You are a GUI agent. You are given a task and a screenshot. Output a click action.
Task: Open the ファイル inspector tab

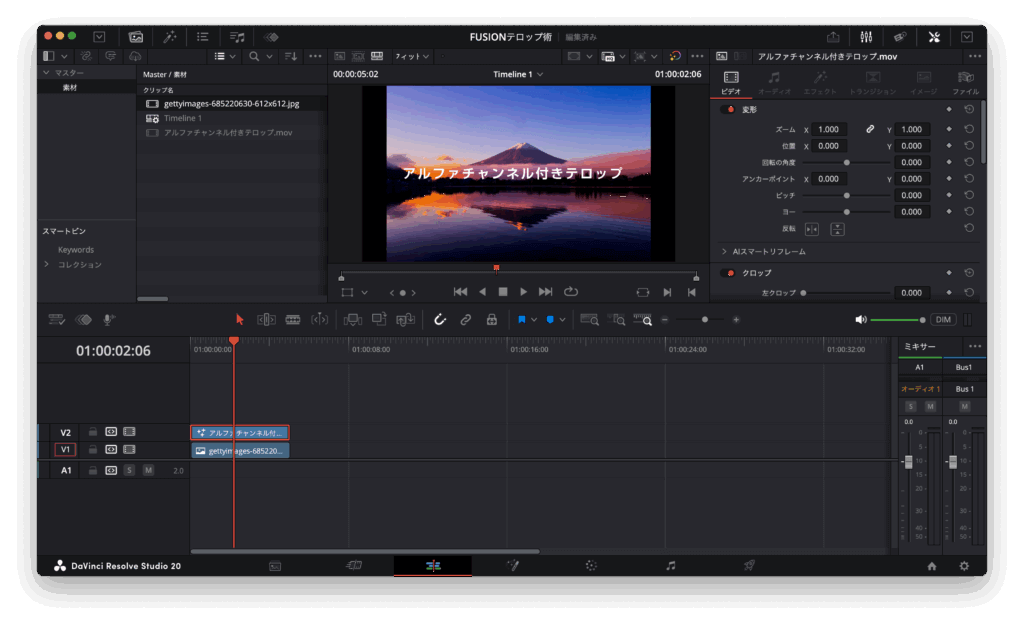pyautogui.click(x=965, y=82)
